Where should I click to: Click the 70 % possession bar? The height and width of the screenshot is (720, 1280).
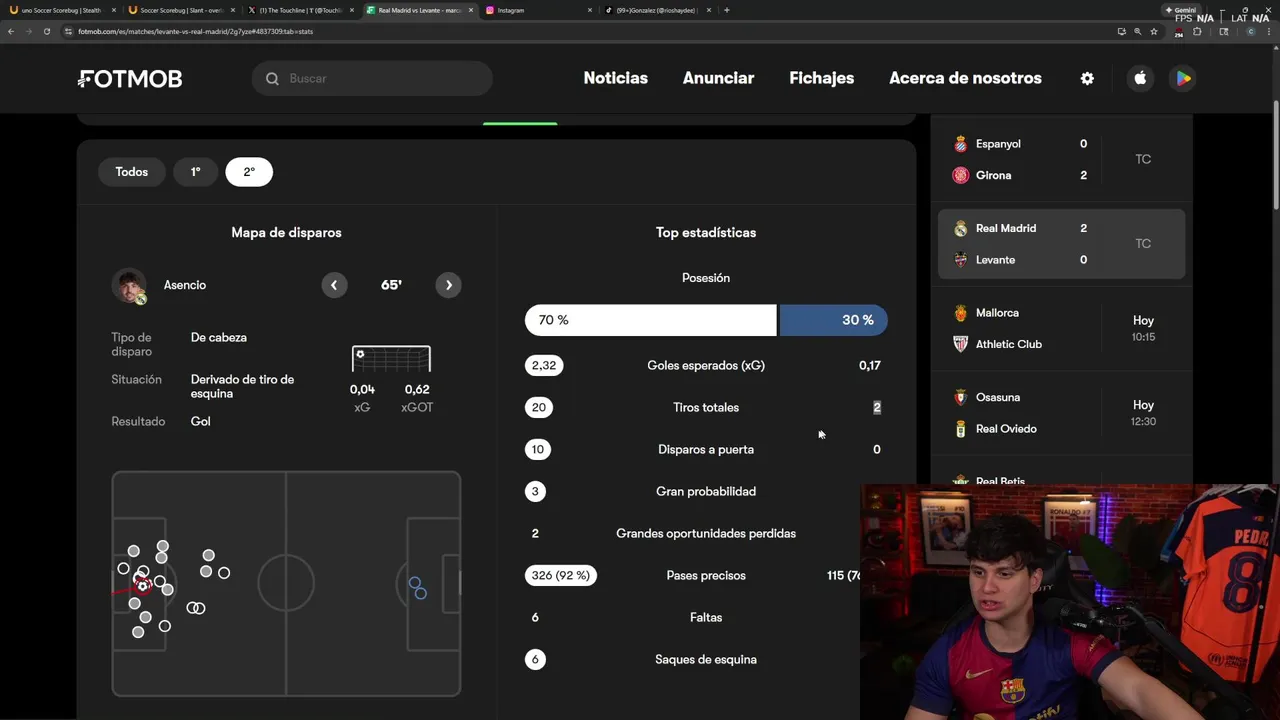coord(650,320)
